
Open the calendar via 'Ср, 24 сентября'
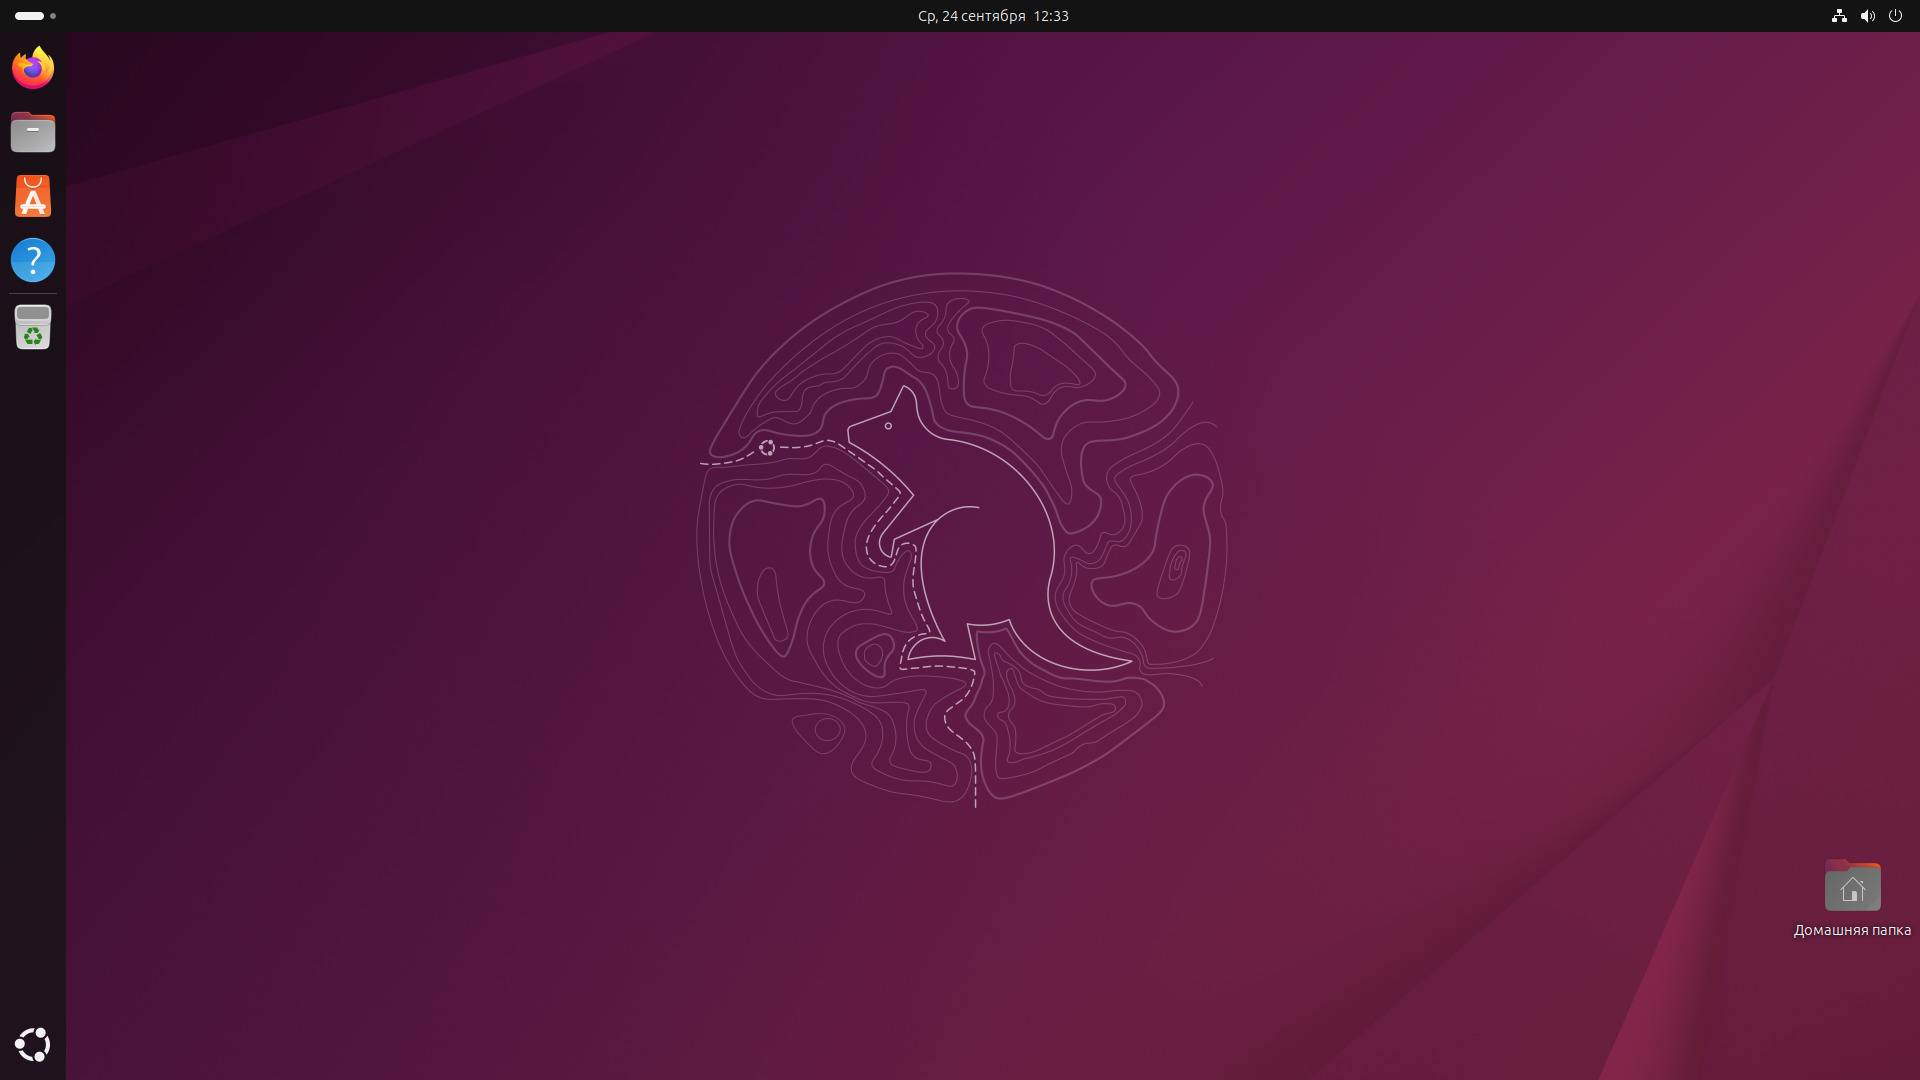click(971, 16)
